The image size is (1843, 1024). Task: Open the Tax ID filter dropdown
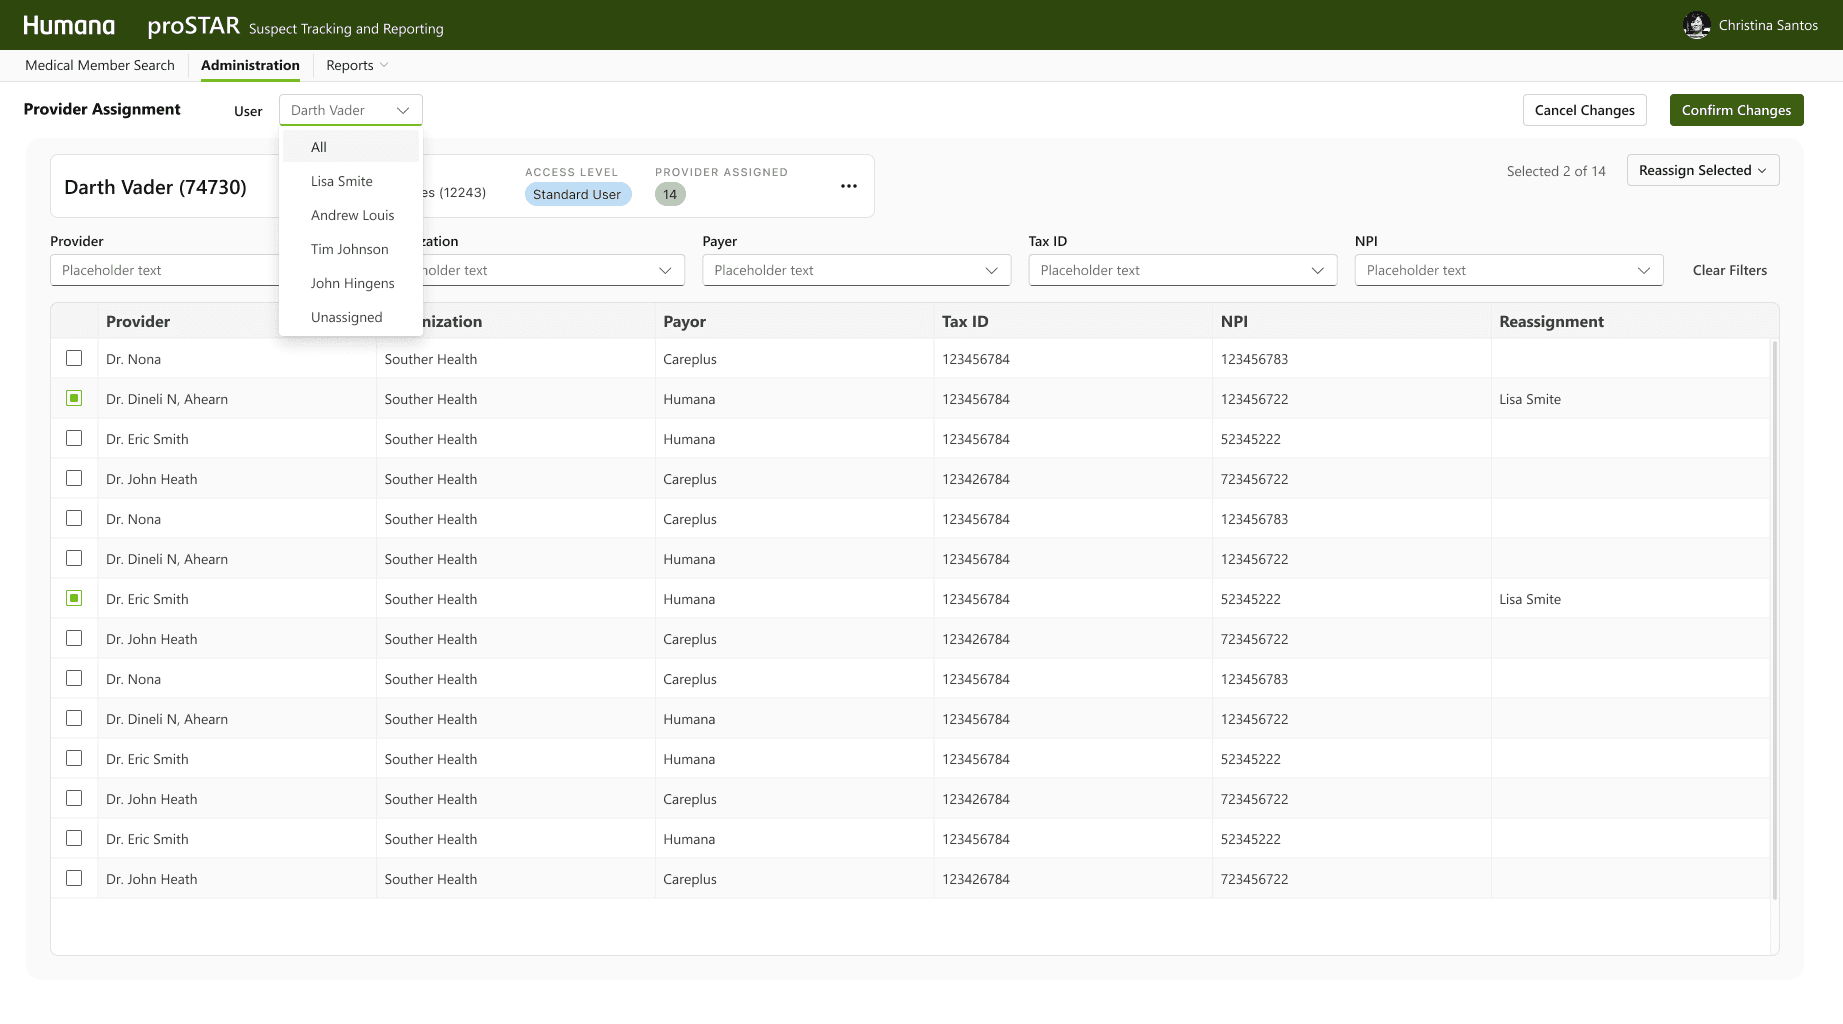[x=1182, y=270]
